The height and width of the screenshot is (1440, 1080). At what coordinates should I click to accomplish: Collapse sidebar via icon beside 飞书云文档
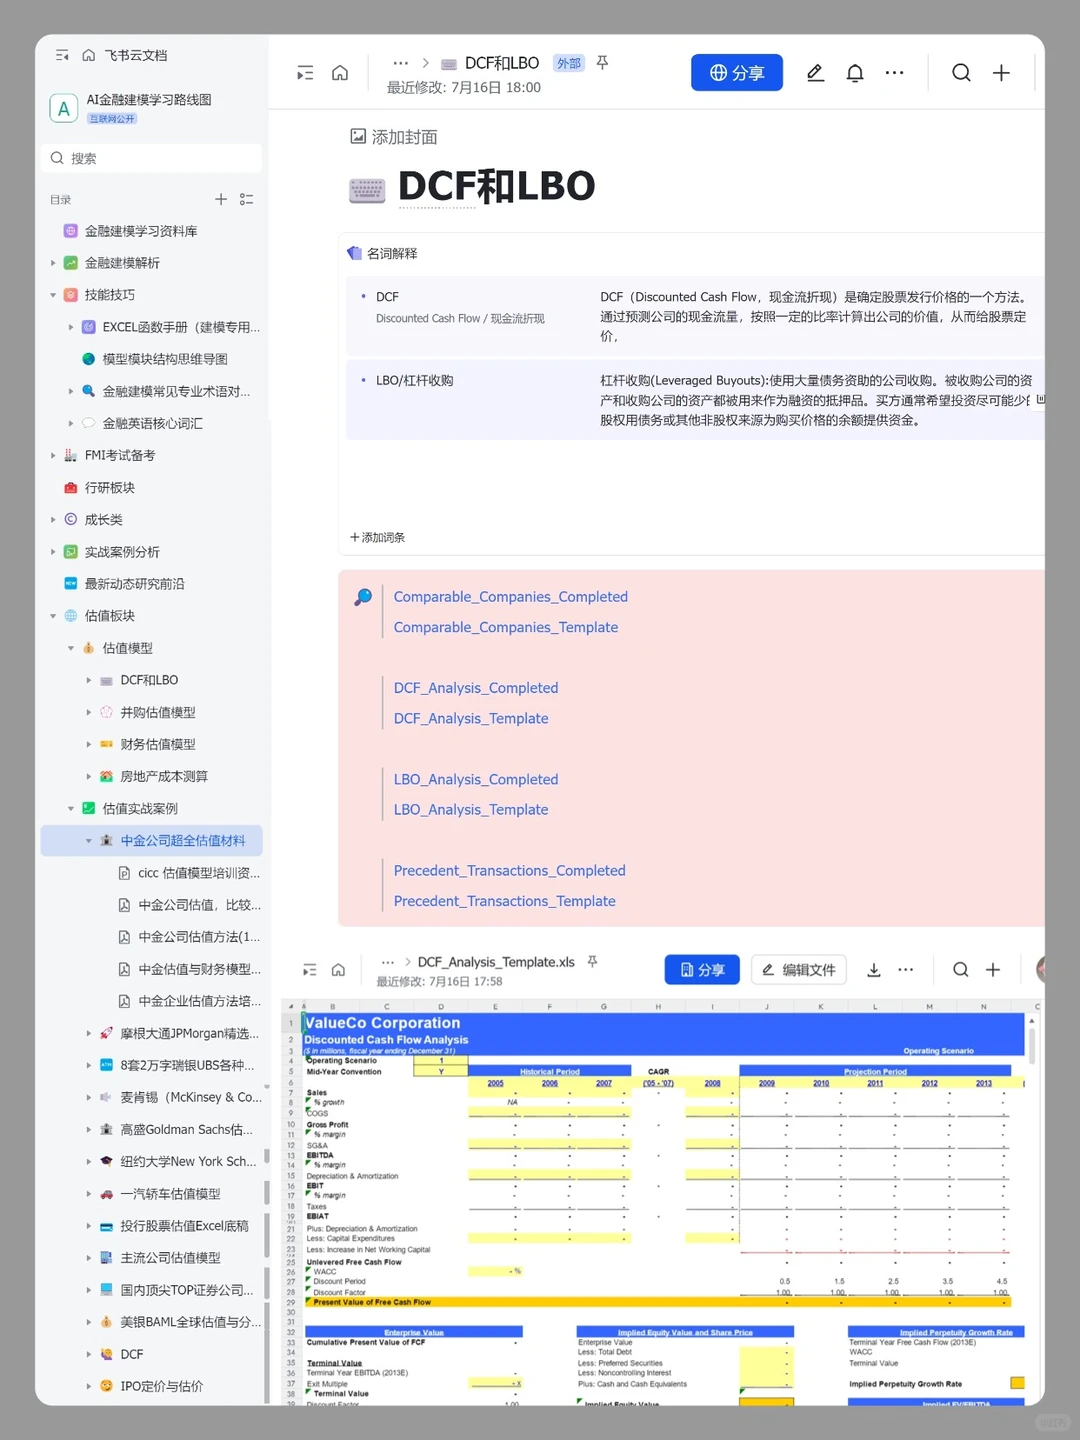(x=62, y=56)
